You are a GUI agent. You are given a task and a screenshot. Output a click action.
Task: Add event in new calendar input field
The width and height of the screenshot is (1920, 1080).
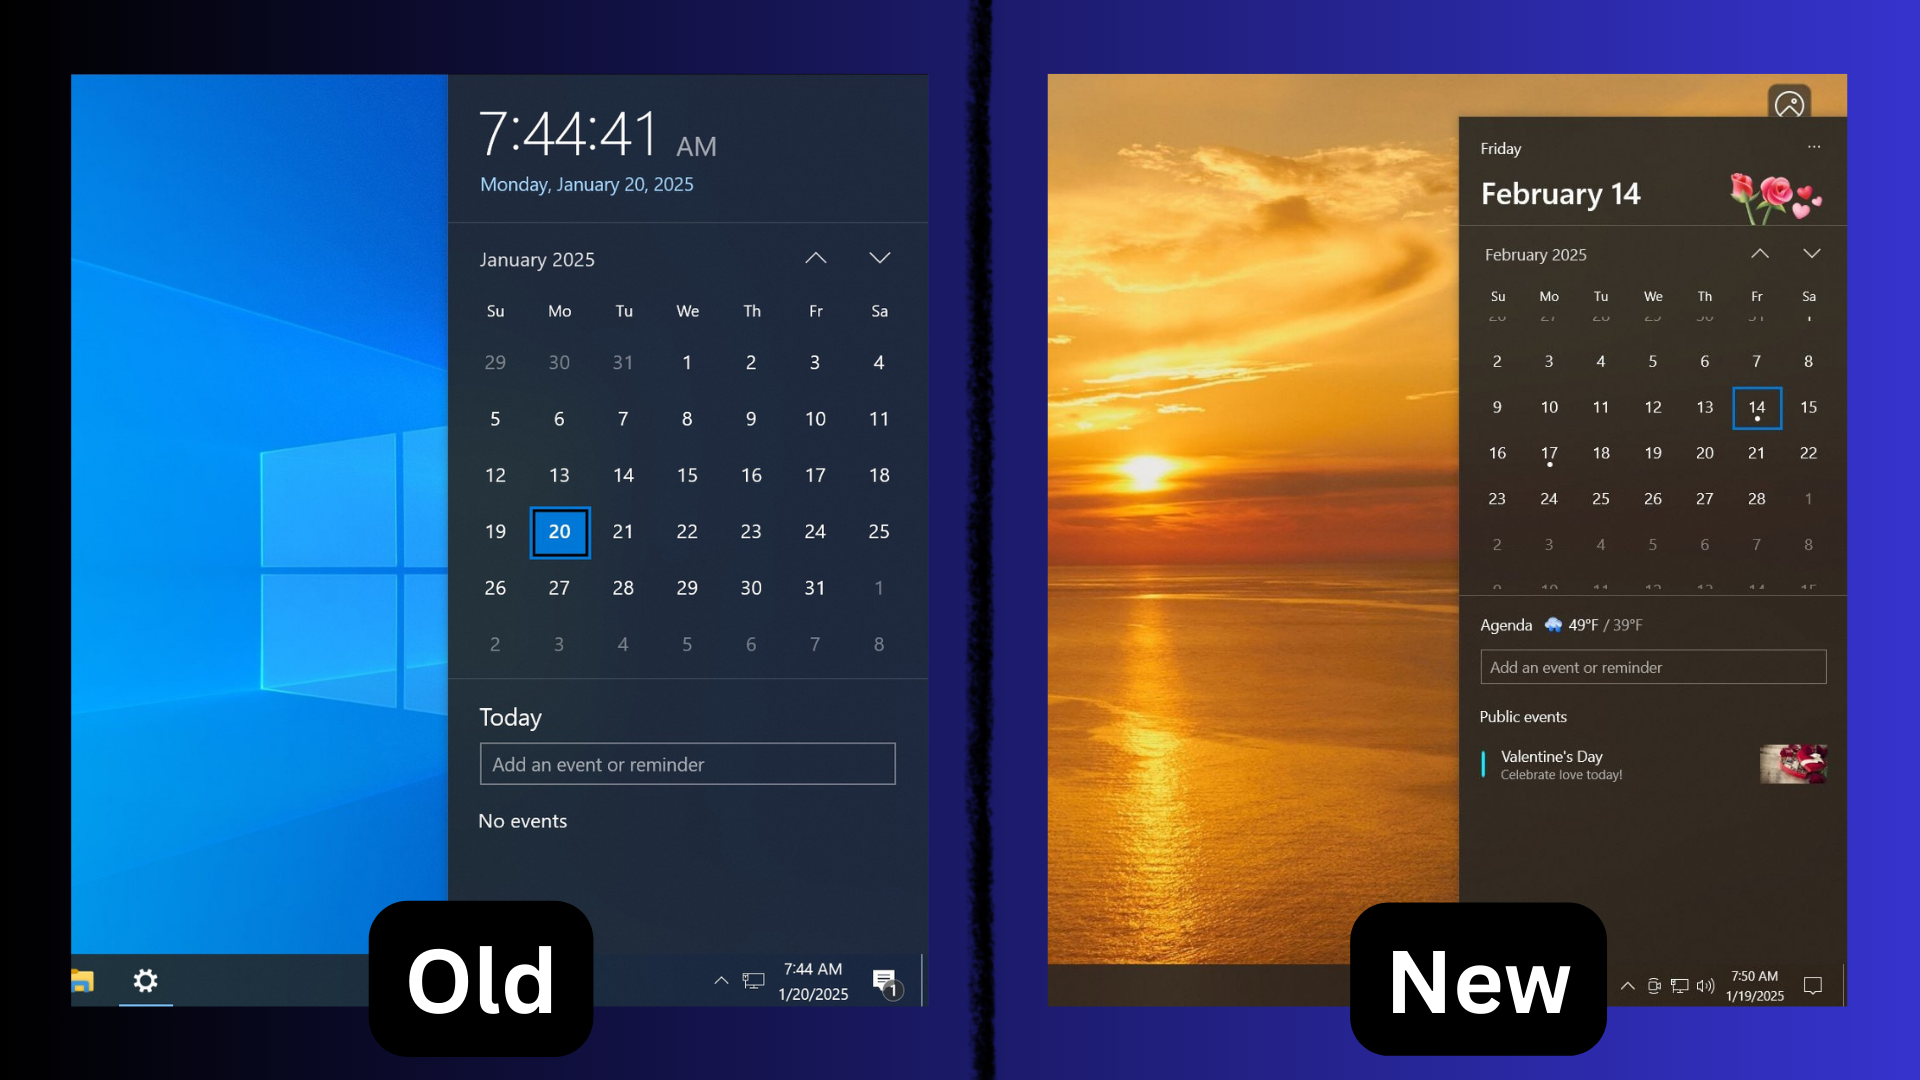tap(1652, 667)
